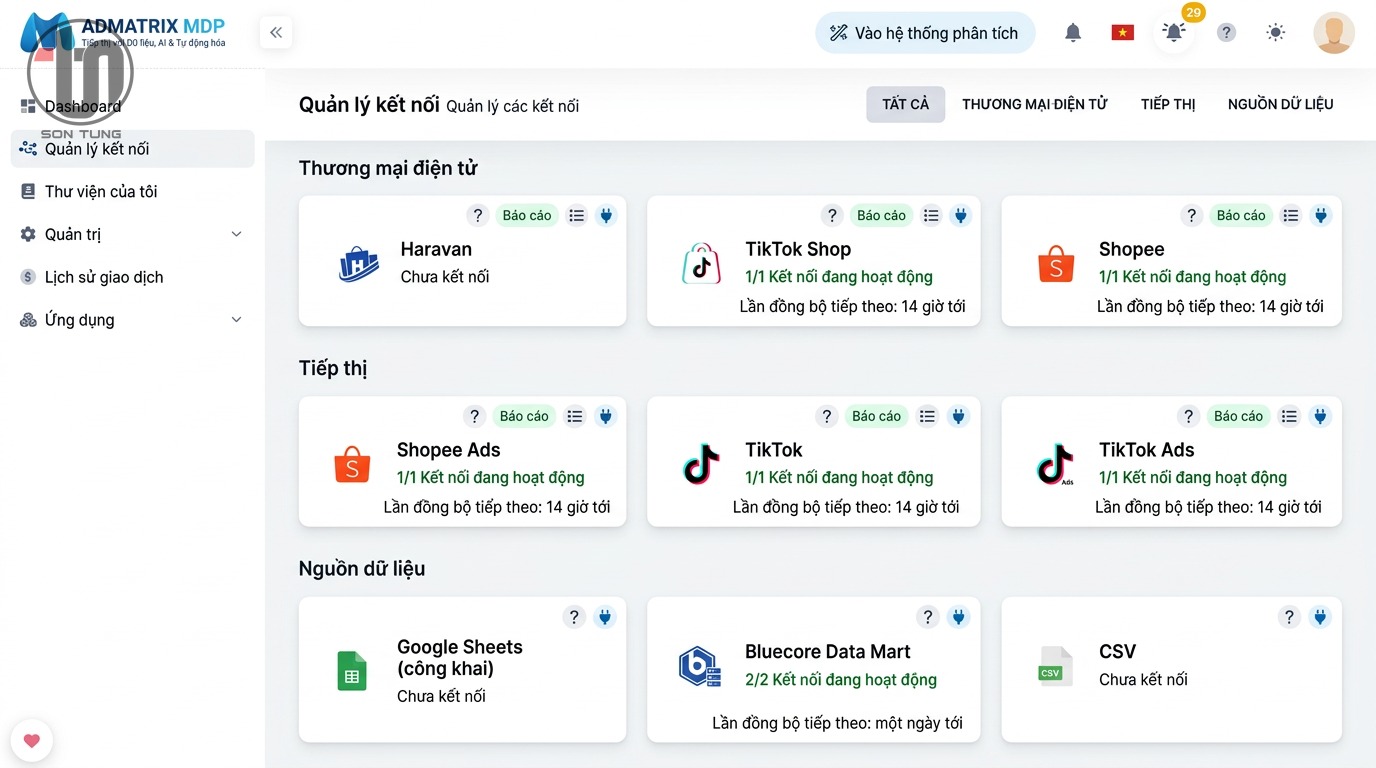This screenshot has height=768, width=1376.
Task: Click the Google Sheets logo
Action: pyautogui.click(x=352, y=671)
